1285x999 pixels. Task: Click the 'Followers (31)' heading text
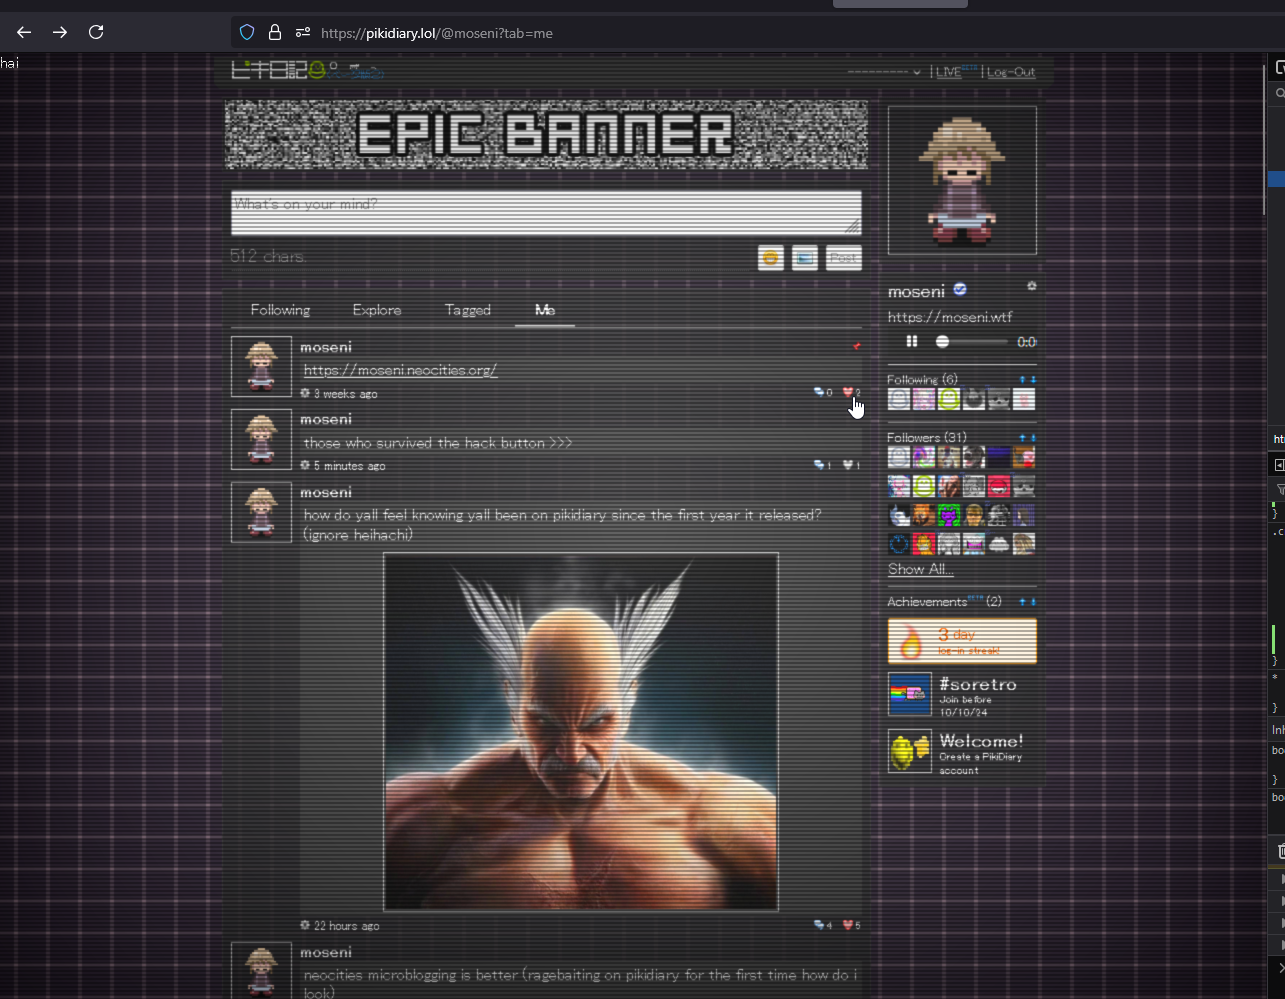pos(927,438)
